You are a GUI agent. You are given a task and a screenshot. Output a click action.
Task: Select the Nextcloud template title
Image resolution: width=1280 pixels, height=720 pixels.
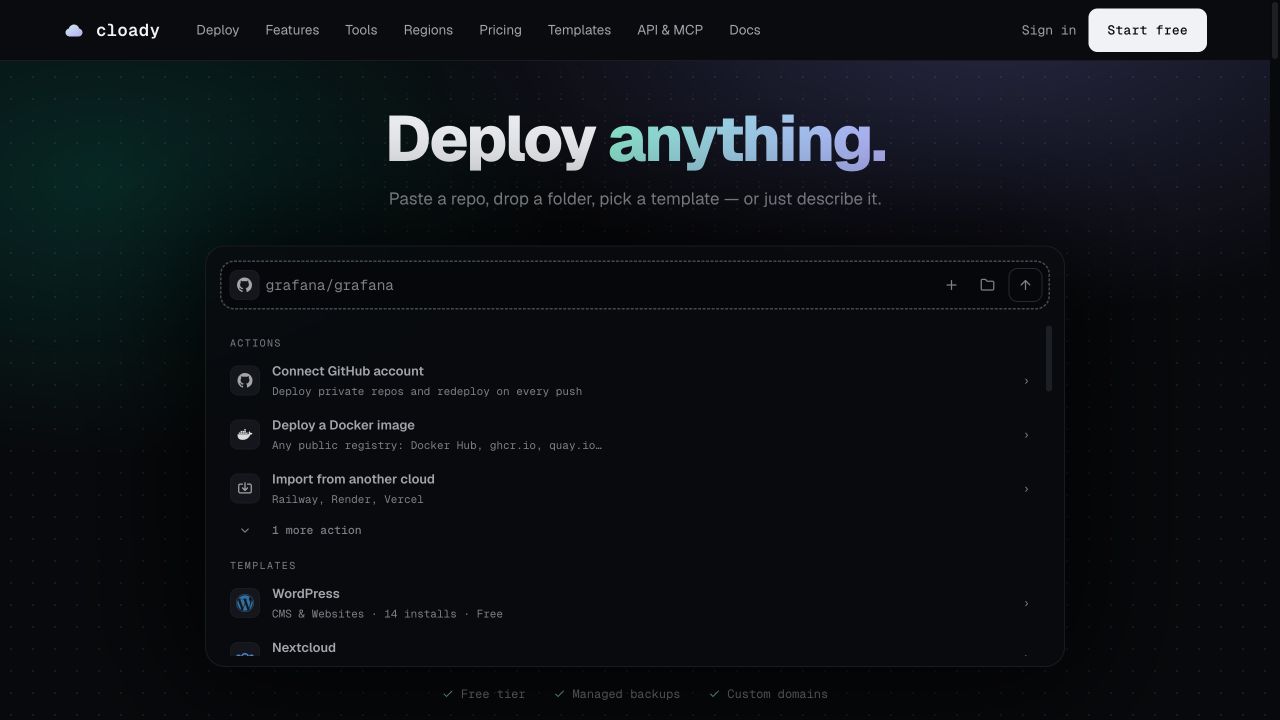pos(304,648)
